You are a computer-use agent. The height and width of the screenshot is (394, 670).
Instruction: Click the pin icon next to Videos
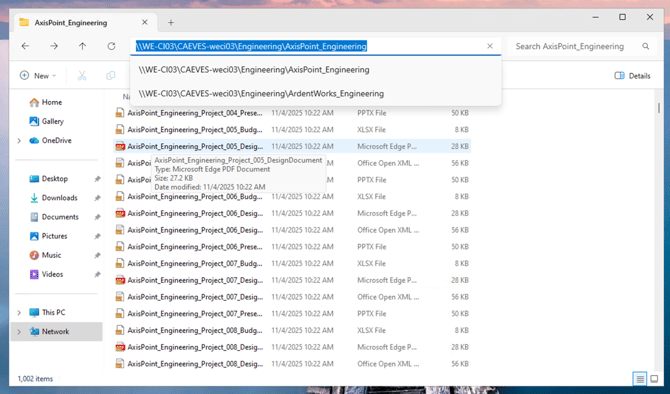pos(97,274)
